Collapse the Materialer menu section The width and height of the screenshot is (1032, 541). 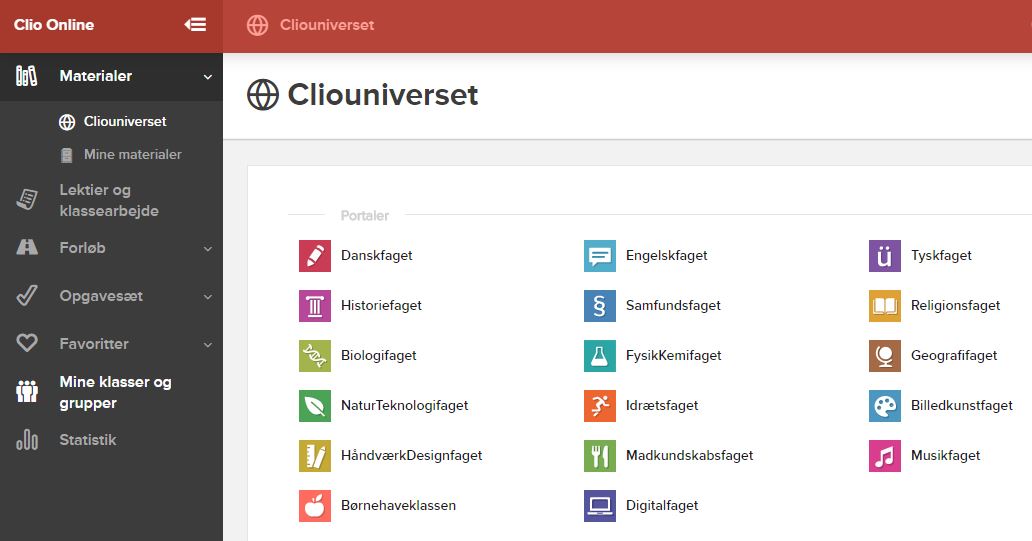pos(208,77)
